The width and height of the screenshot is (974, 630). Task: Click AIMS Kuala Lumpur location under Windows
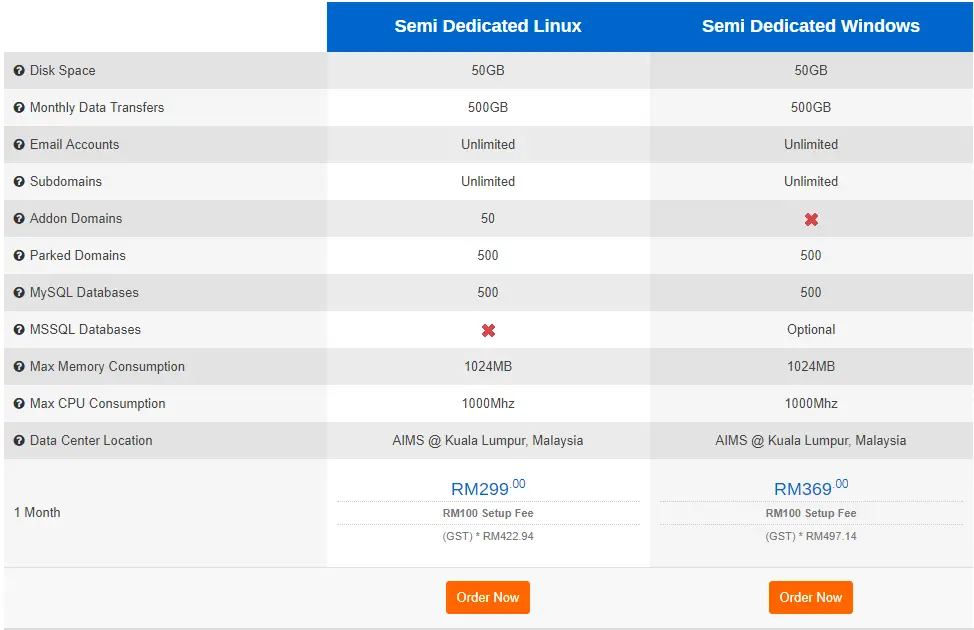(x=811, y=441)
